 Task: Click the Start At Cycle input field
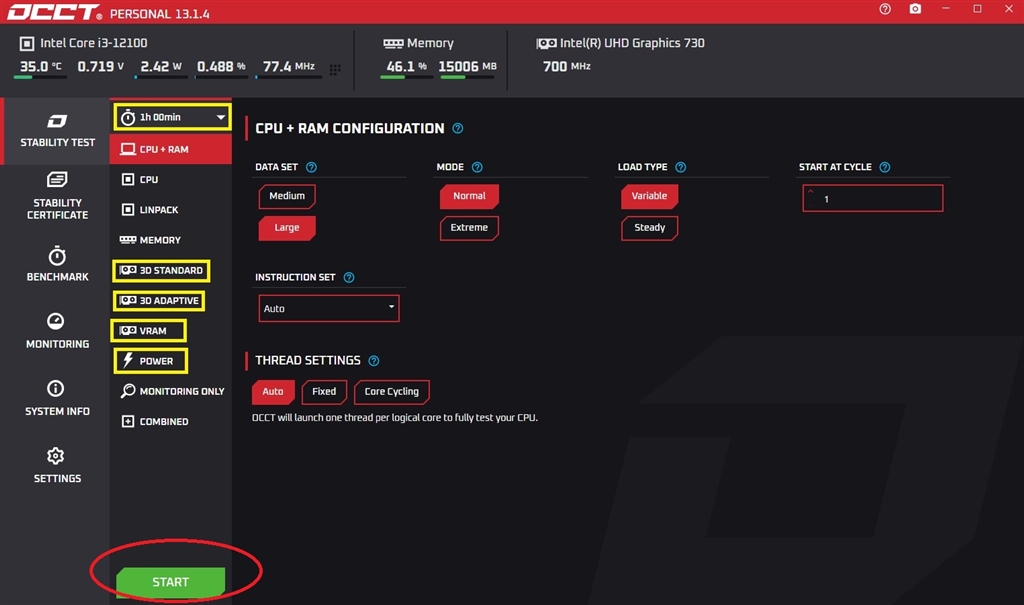coord(872,198)
